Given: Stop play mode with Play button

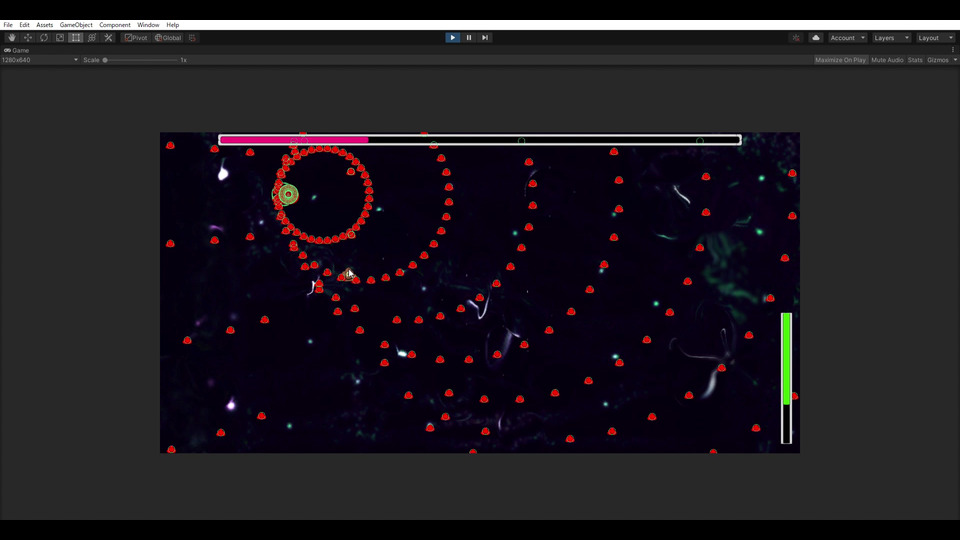Looking at the screenshot, I should point(452,38).
